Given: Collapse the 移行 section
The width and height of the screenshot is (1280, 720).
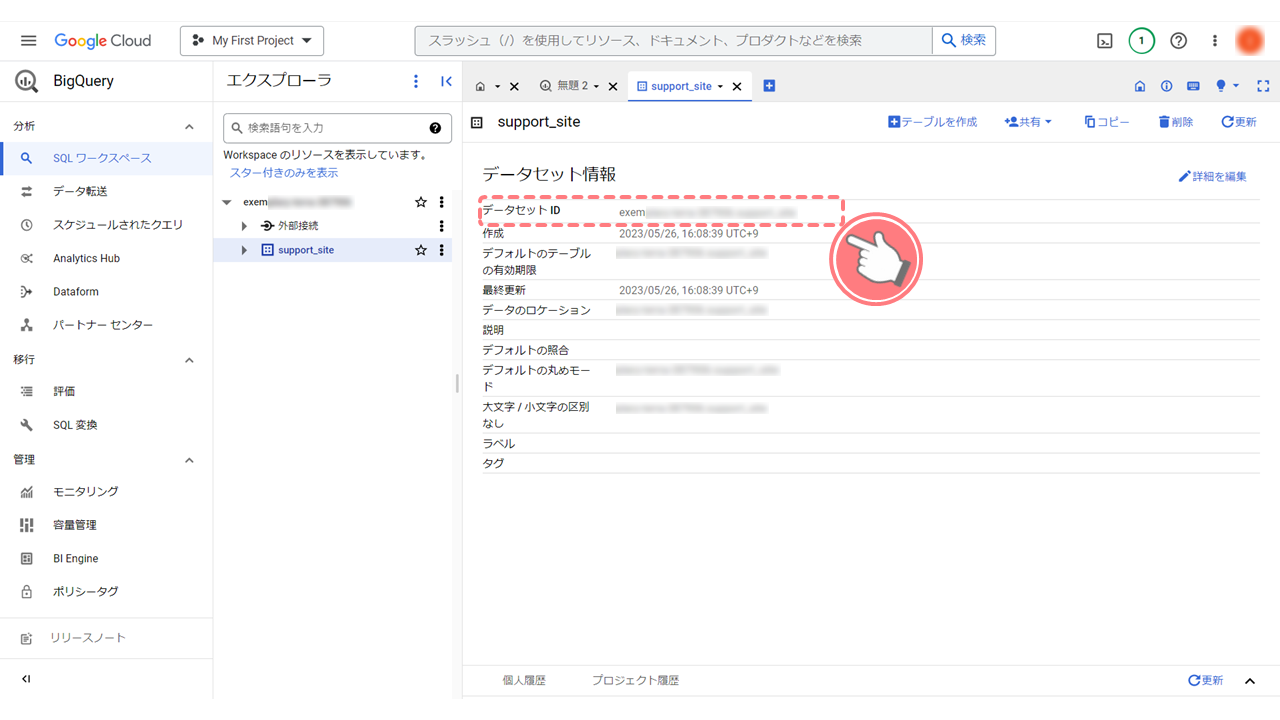Looking at the screenshot, I should [x=190, y=360].
